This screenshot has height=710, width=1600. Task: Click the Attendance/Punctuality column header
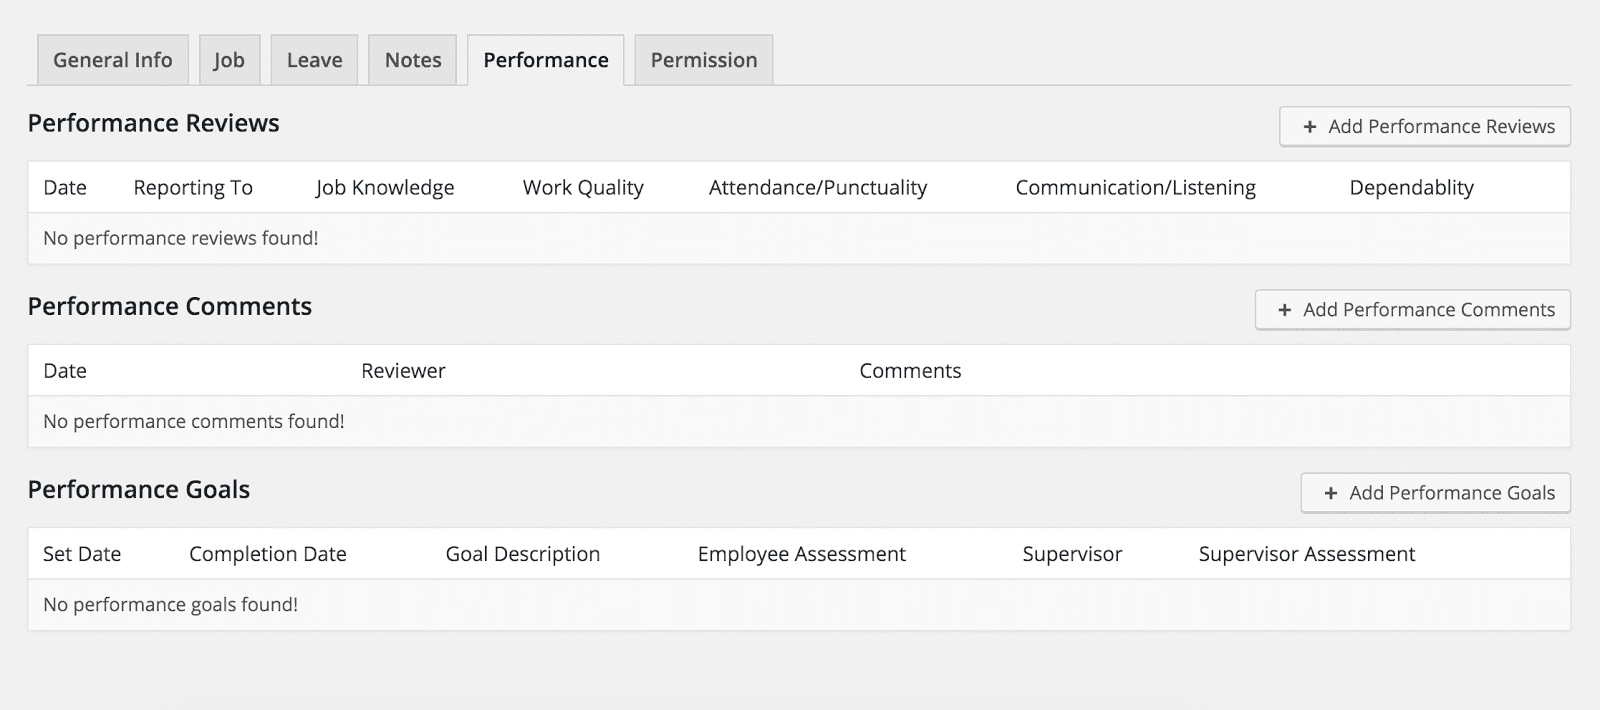click(818, 188)
